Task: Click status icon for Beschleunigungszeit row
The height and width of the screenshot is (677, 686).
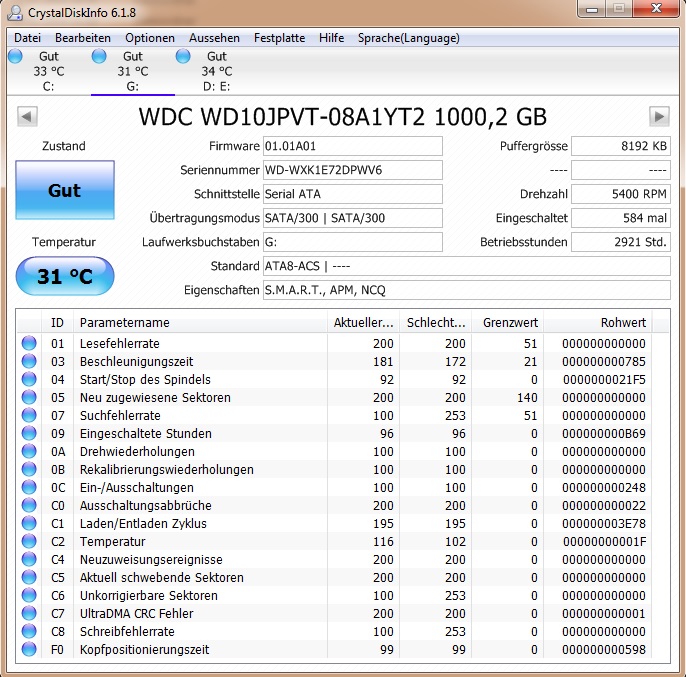Action: coord(29,361)
